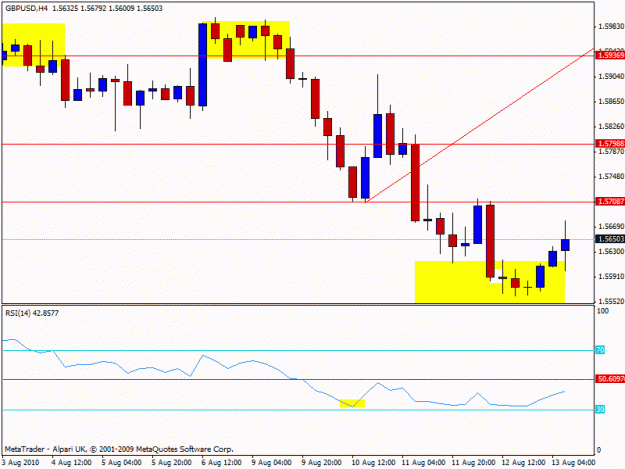Click the 9 Aug 04:00 time label
This screenshot has width=625, height=469.
272,463
